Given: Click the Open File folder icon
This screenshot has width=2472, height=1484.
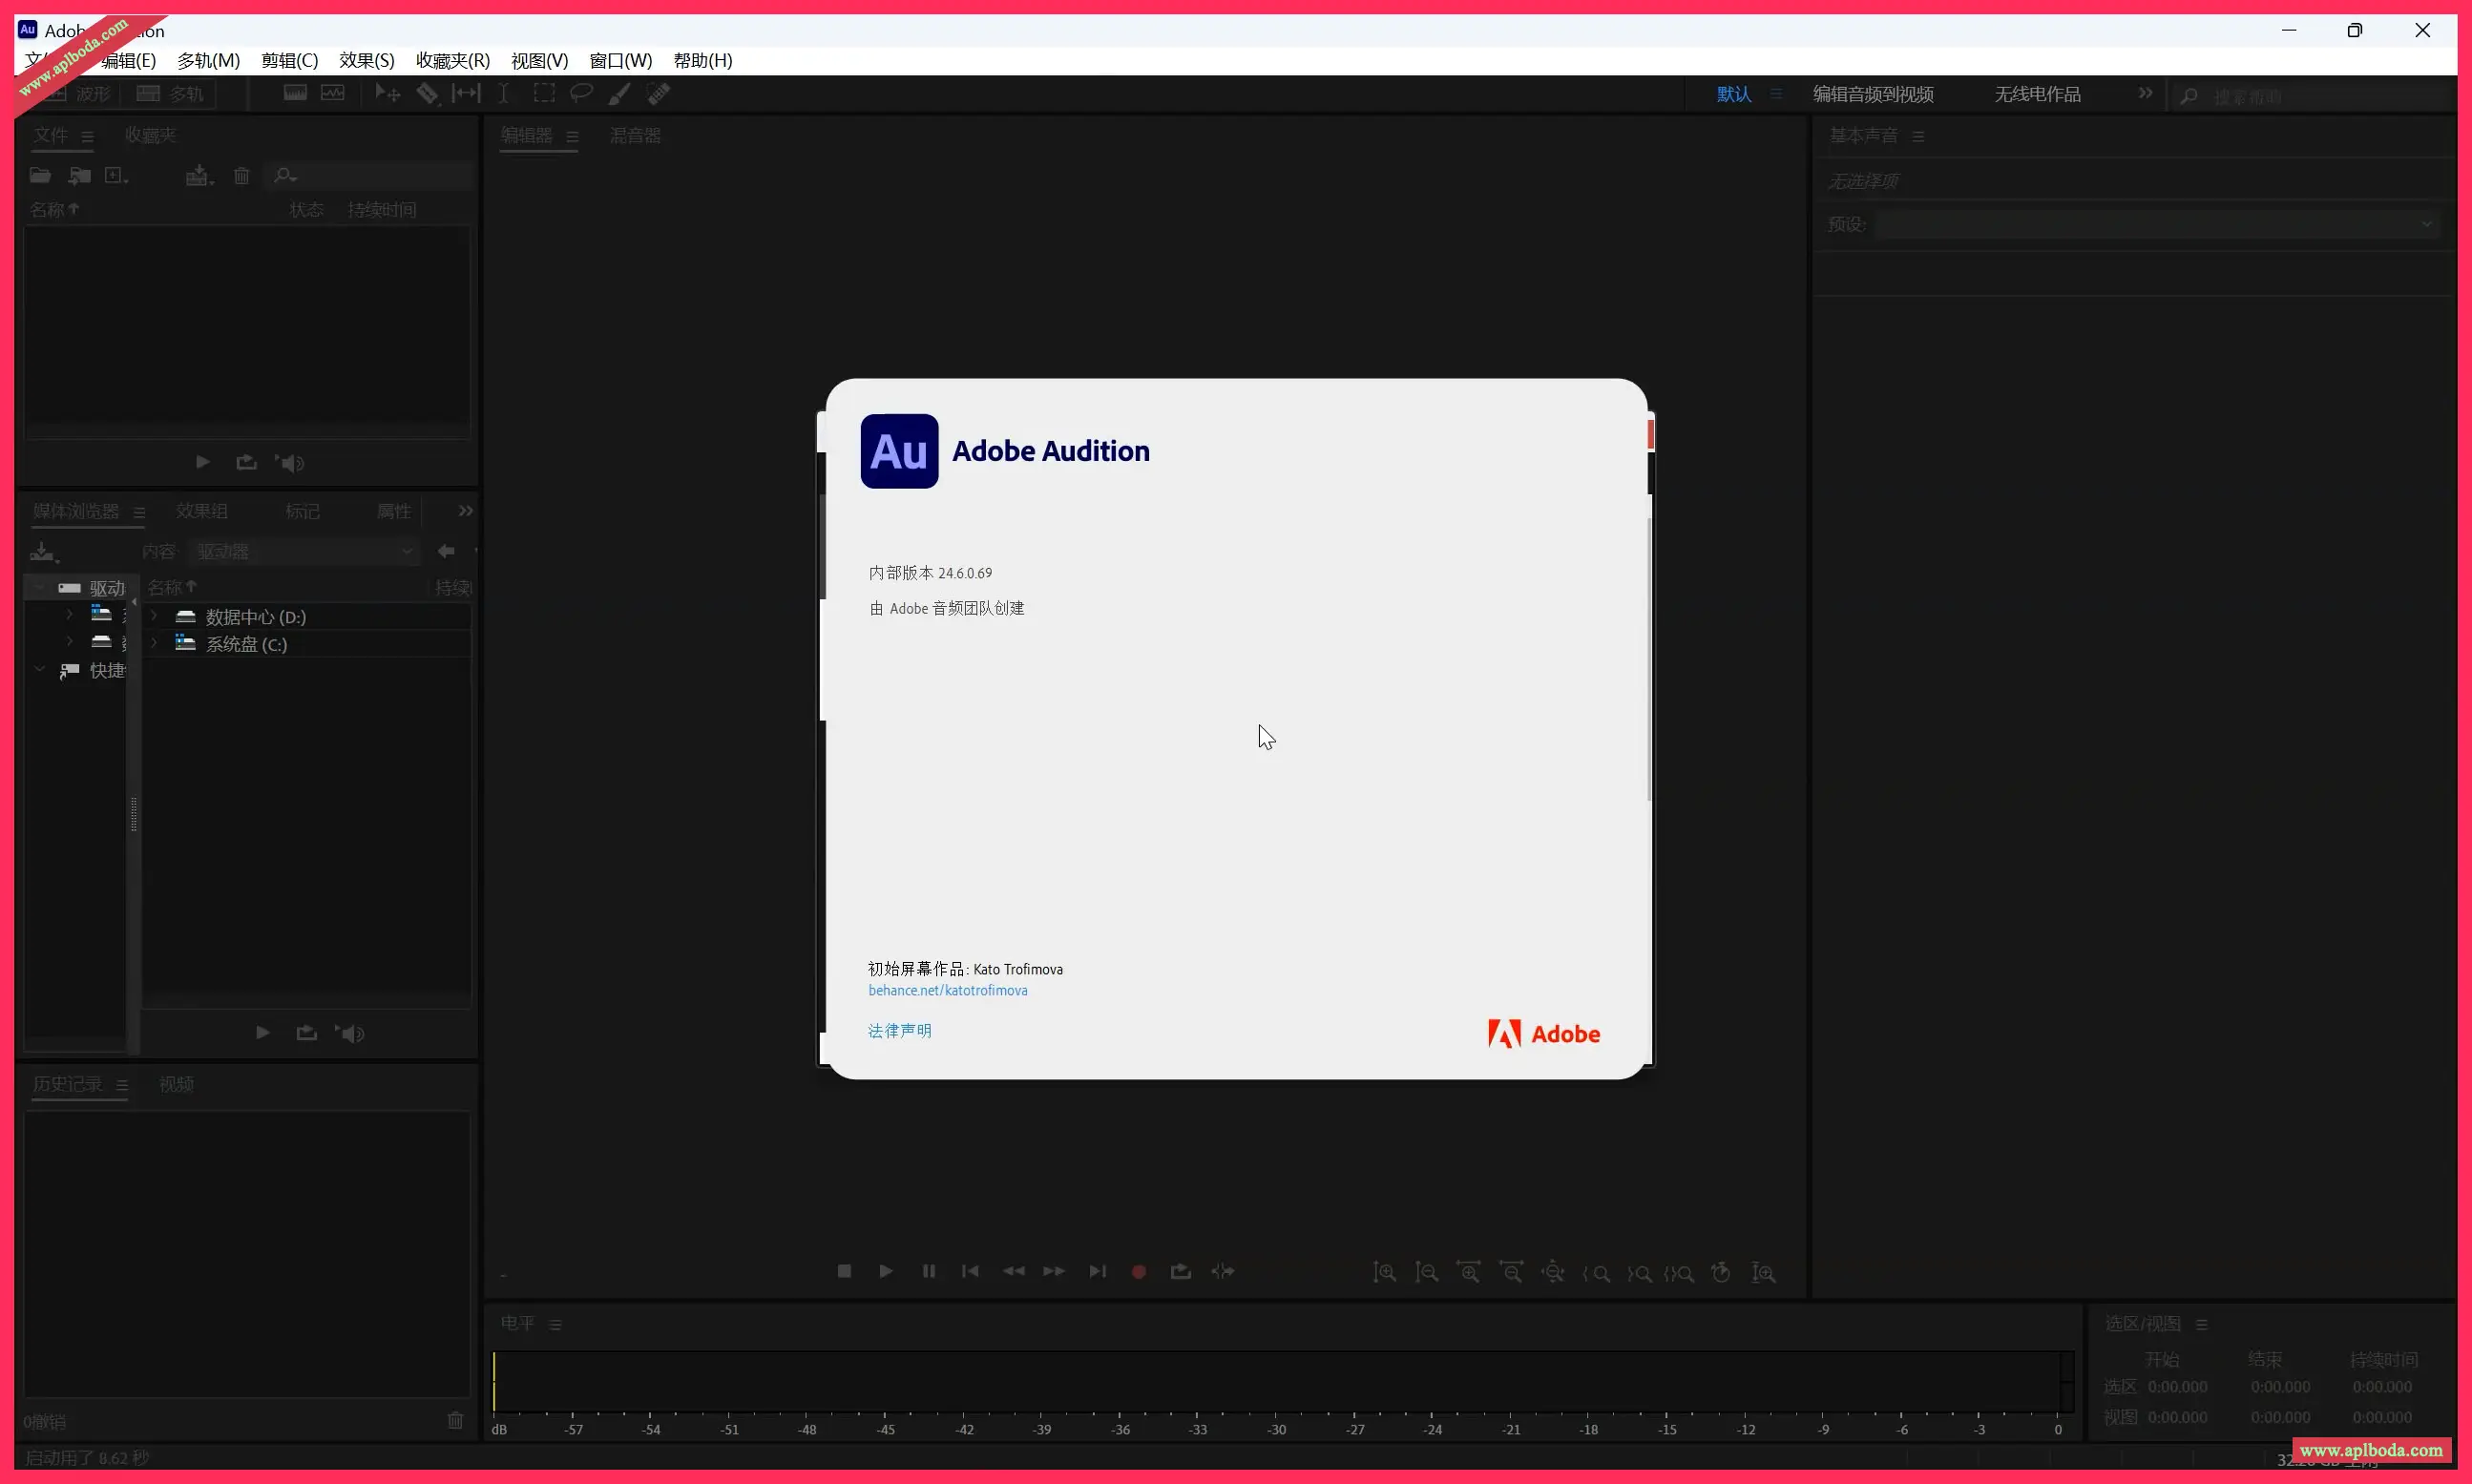Looking at the screenshot, I should [40, 176].
